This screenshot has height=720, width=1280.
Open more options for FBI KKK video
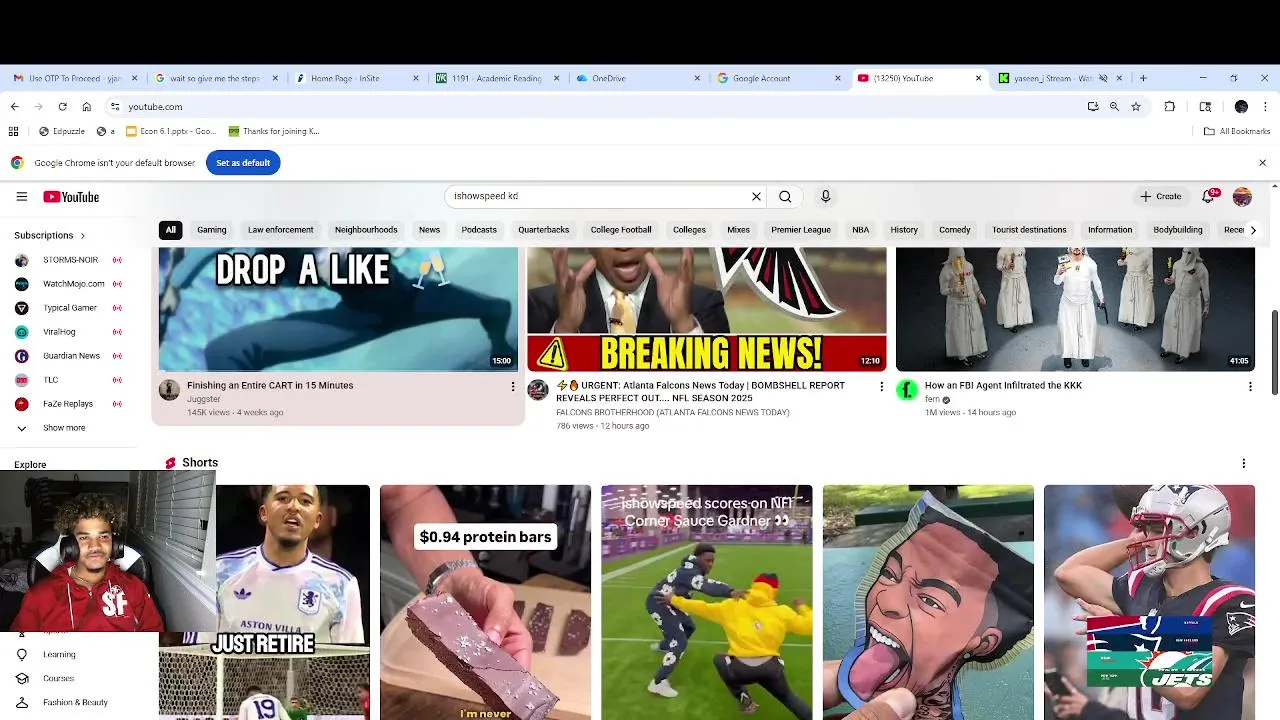[x=1250, y=386]
